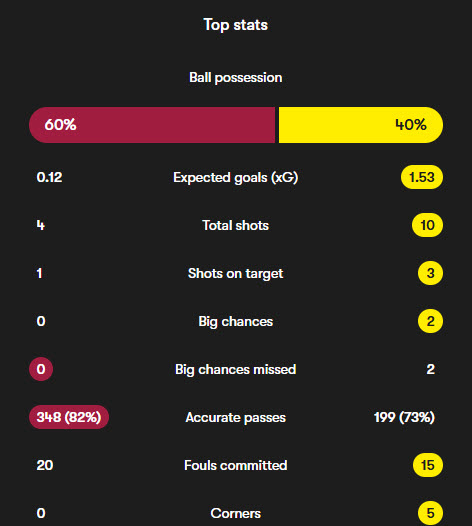472x526 pixels.
Task: Click the 0.12 xG value
Action: coord(49,177)
